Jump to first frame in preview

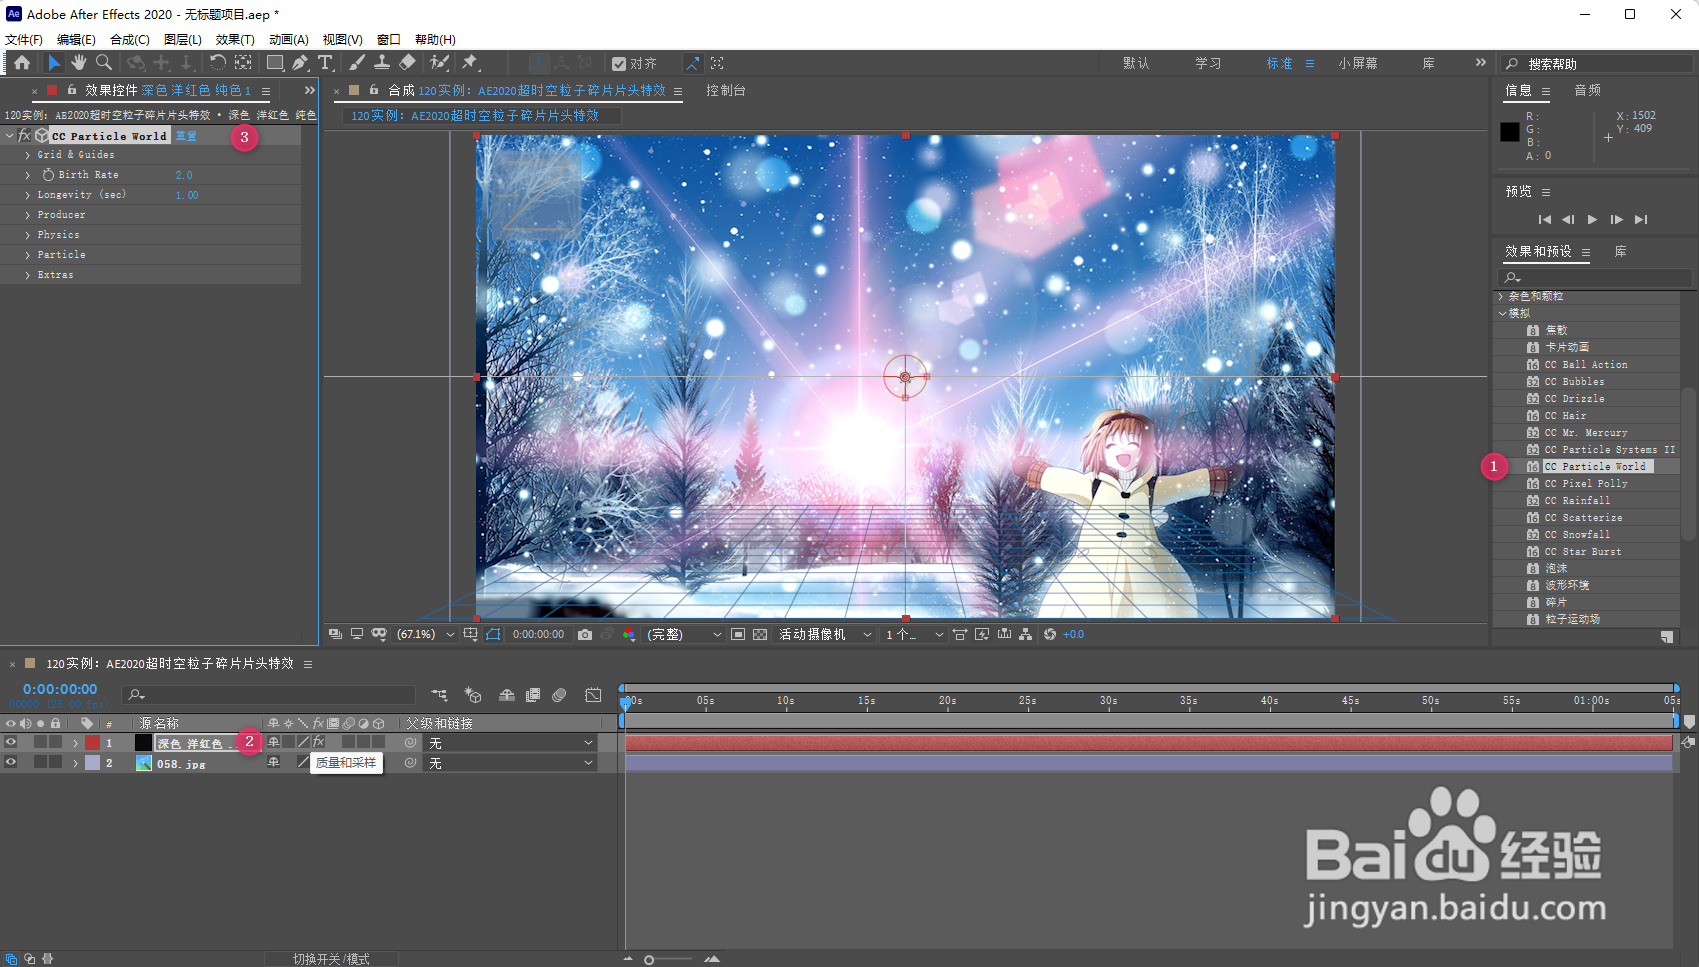tap(1544, 219)
